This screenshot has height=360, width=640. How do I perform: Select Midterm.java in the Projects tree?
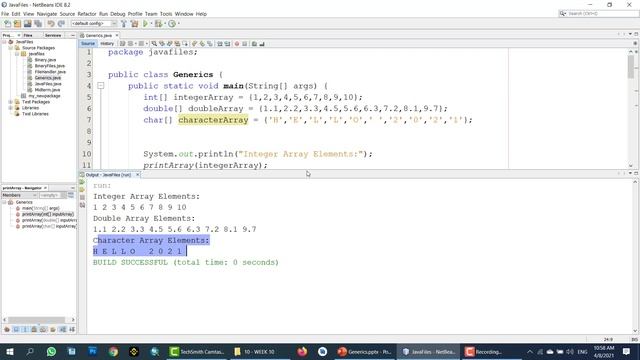point(47,90)
